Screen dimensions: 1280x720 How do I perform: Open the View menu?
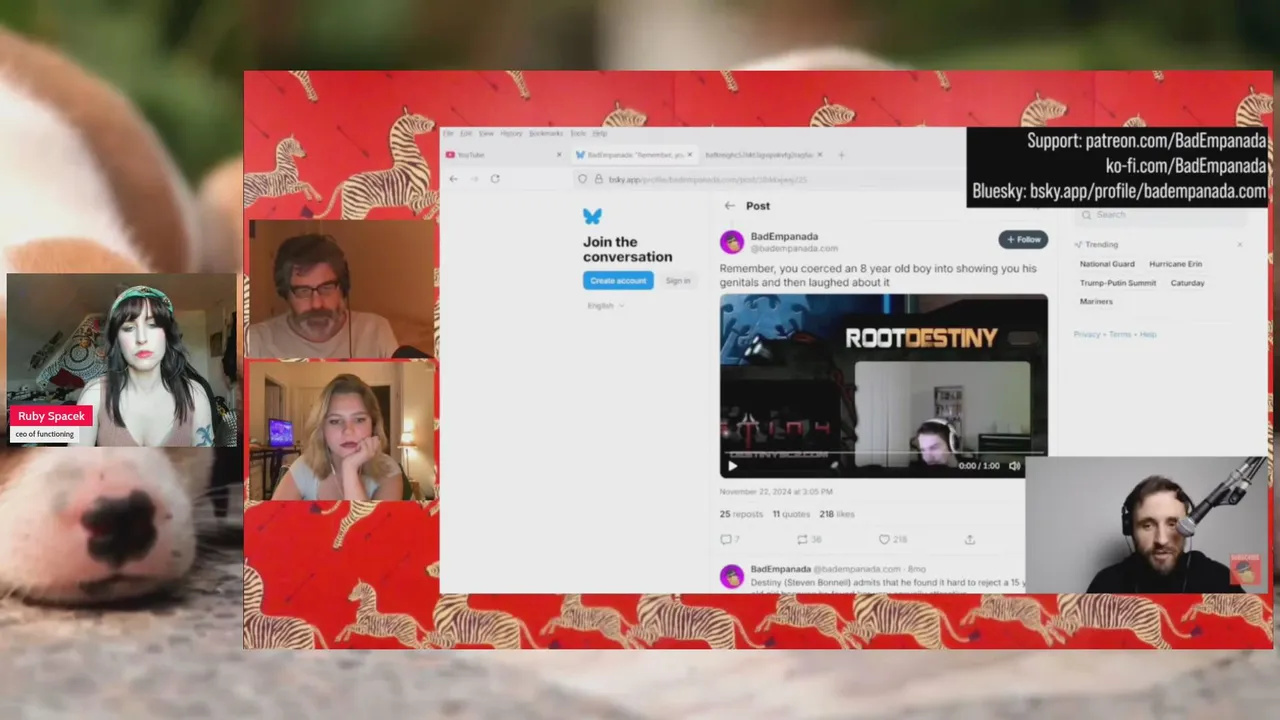(486, 133)
